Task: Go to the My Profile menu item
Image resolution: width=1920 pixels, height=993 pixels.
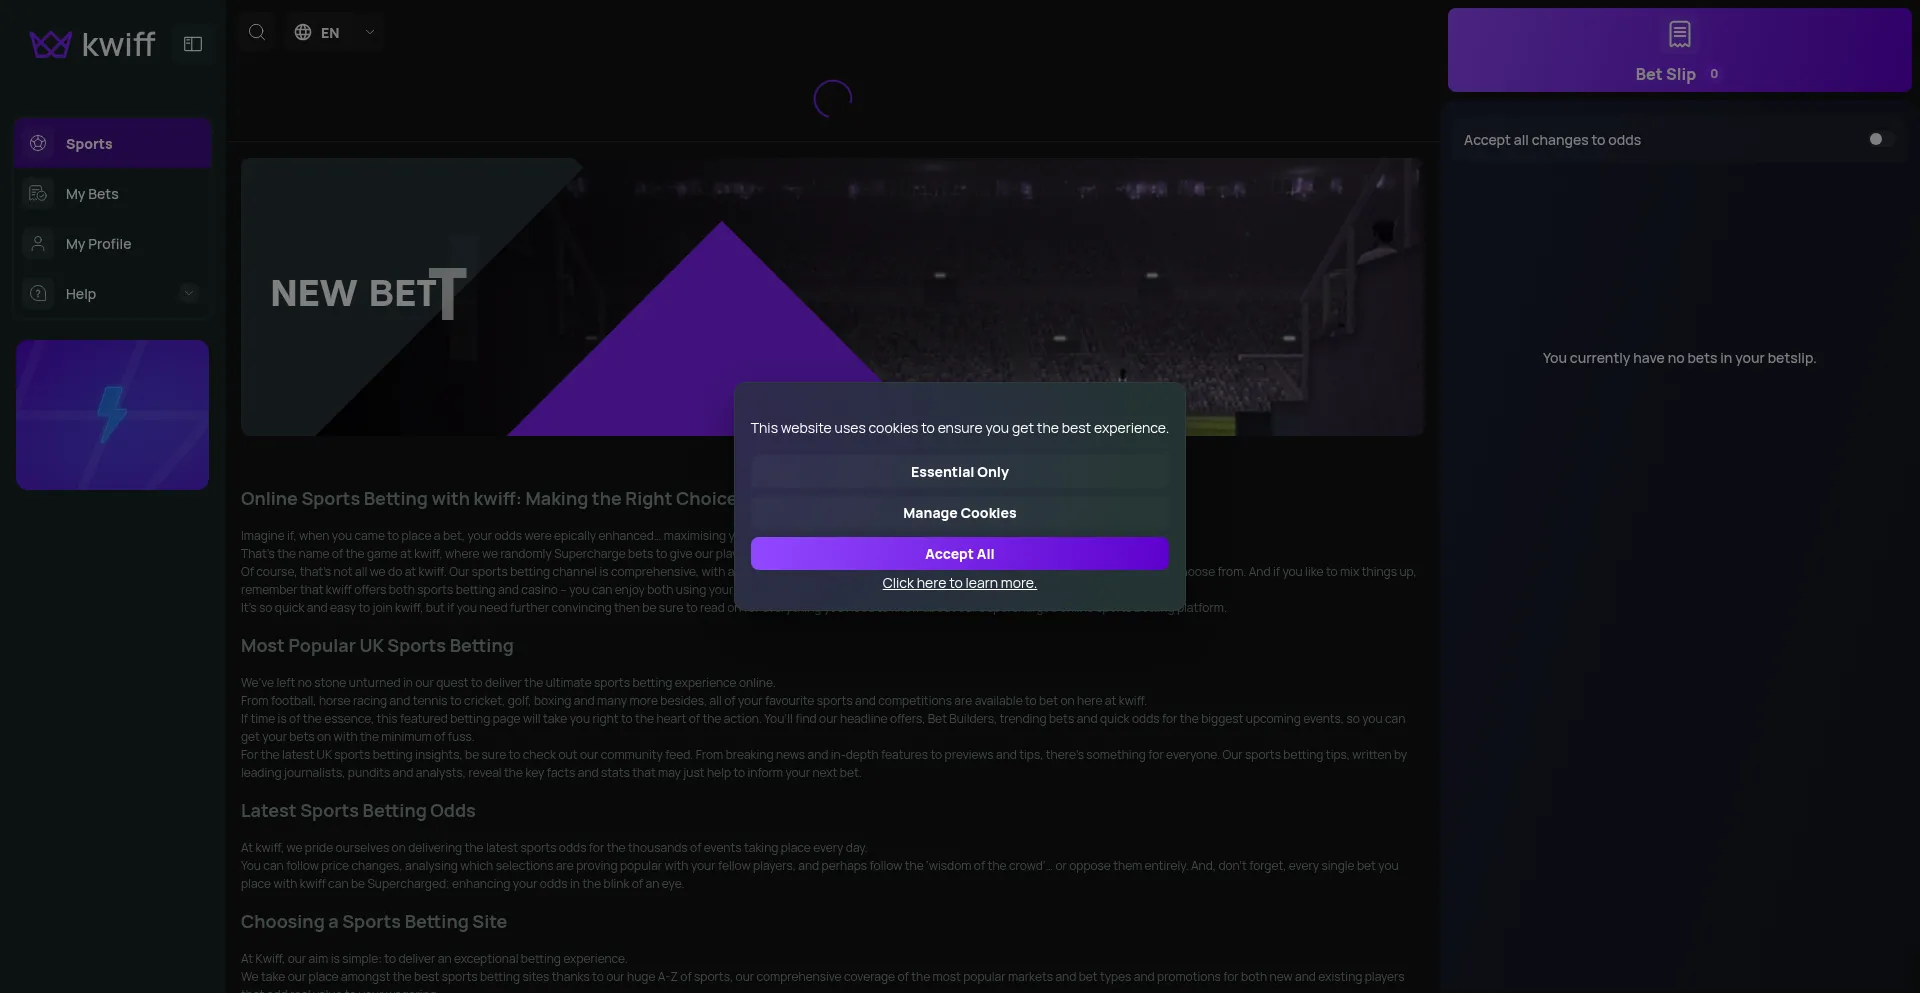Action: click(x=98, y=244)
